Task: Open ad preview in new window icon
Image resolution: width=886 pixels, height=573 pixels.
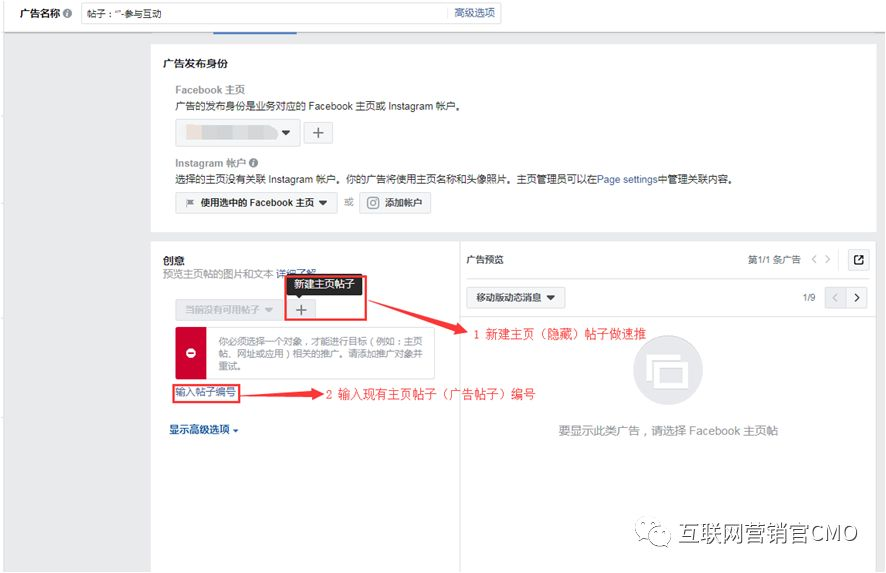Action: (858, 260)
